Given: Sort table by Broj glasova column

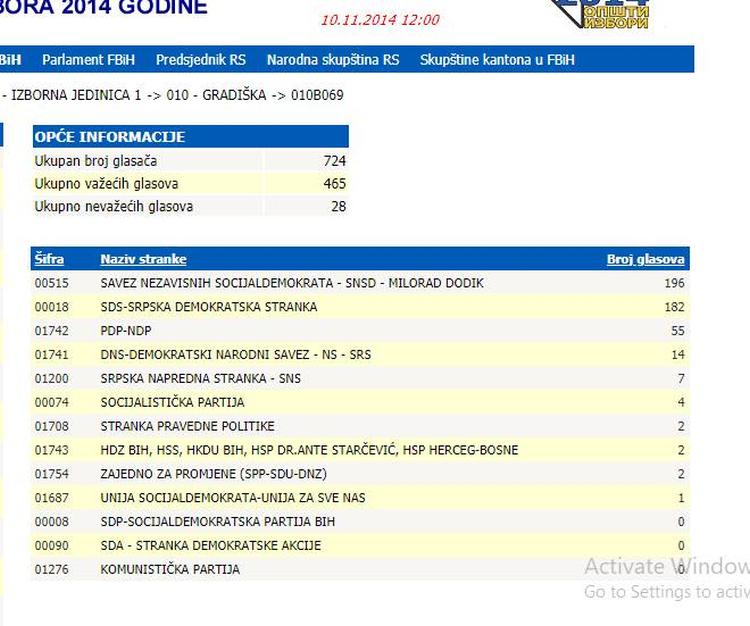Looking at the screenshot, I should coord(646,259).
